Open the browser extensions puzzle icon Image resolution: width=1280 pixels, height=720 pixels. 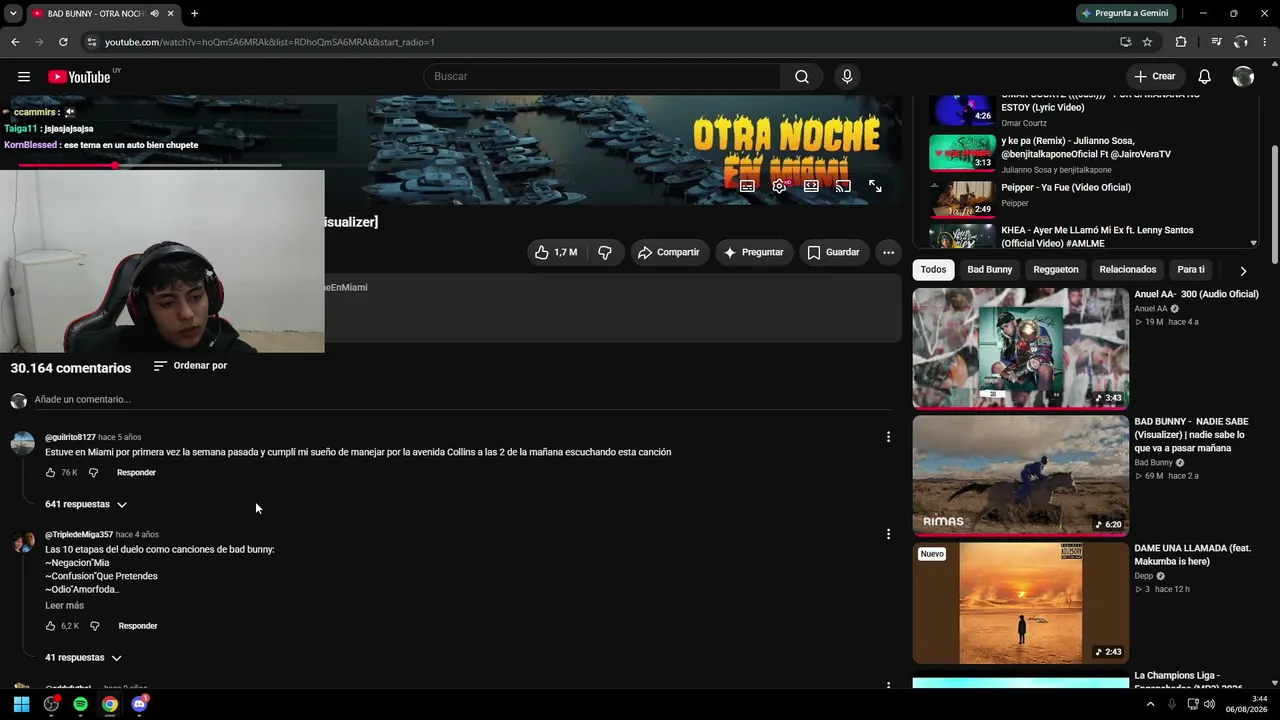(1181, 42)
